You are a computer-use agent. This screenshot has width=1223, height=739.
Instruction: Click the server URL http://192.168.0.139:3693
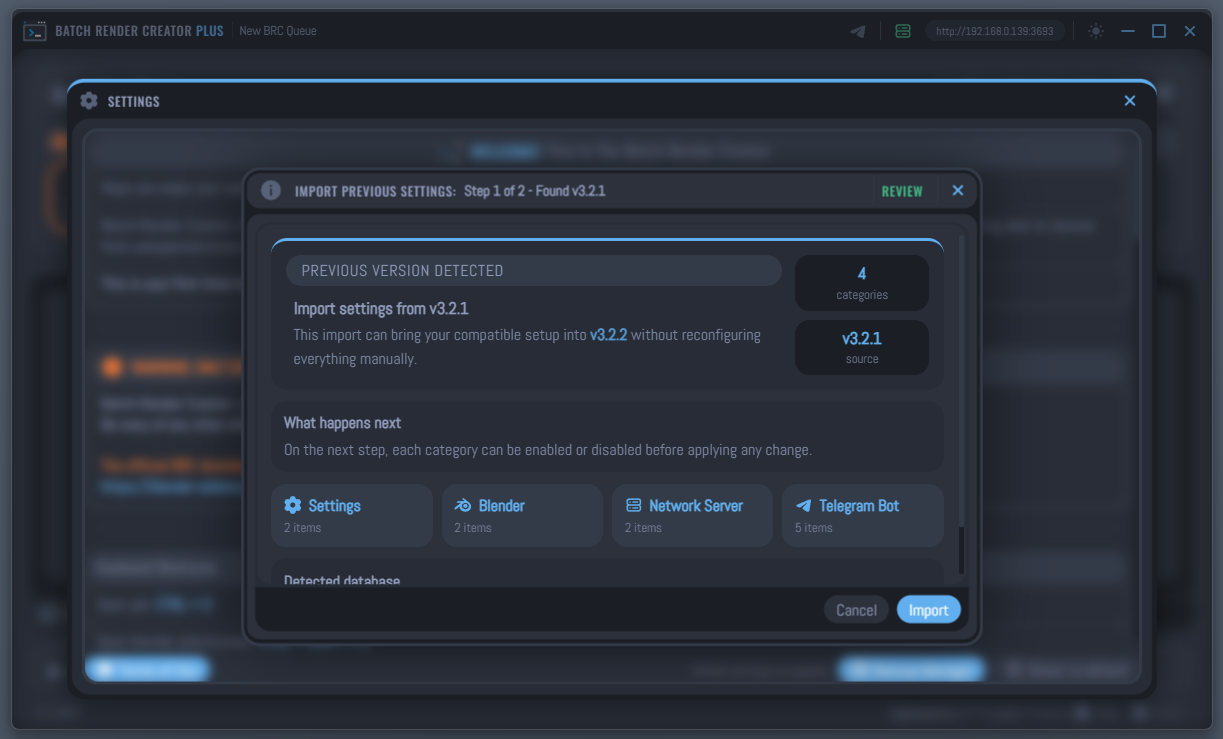[x=995, y=31]
